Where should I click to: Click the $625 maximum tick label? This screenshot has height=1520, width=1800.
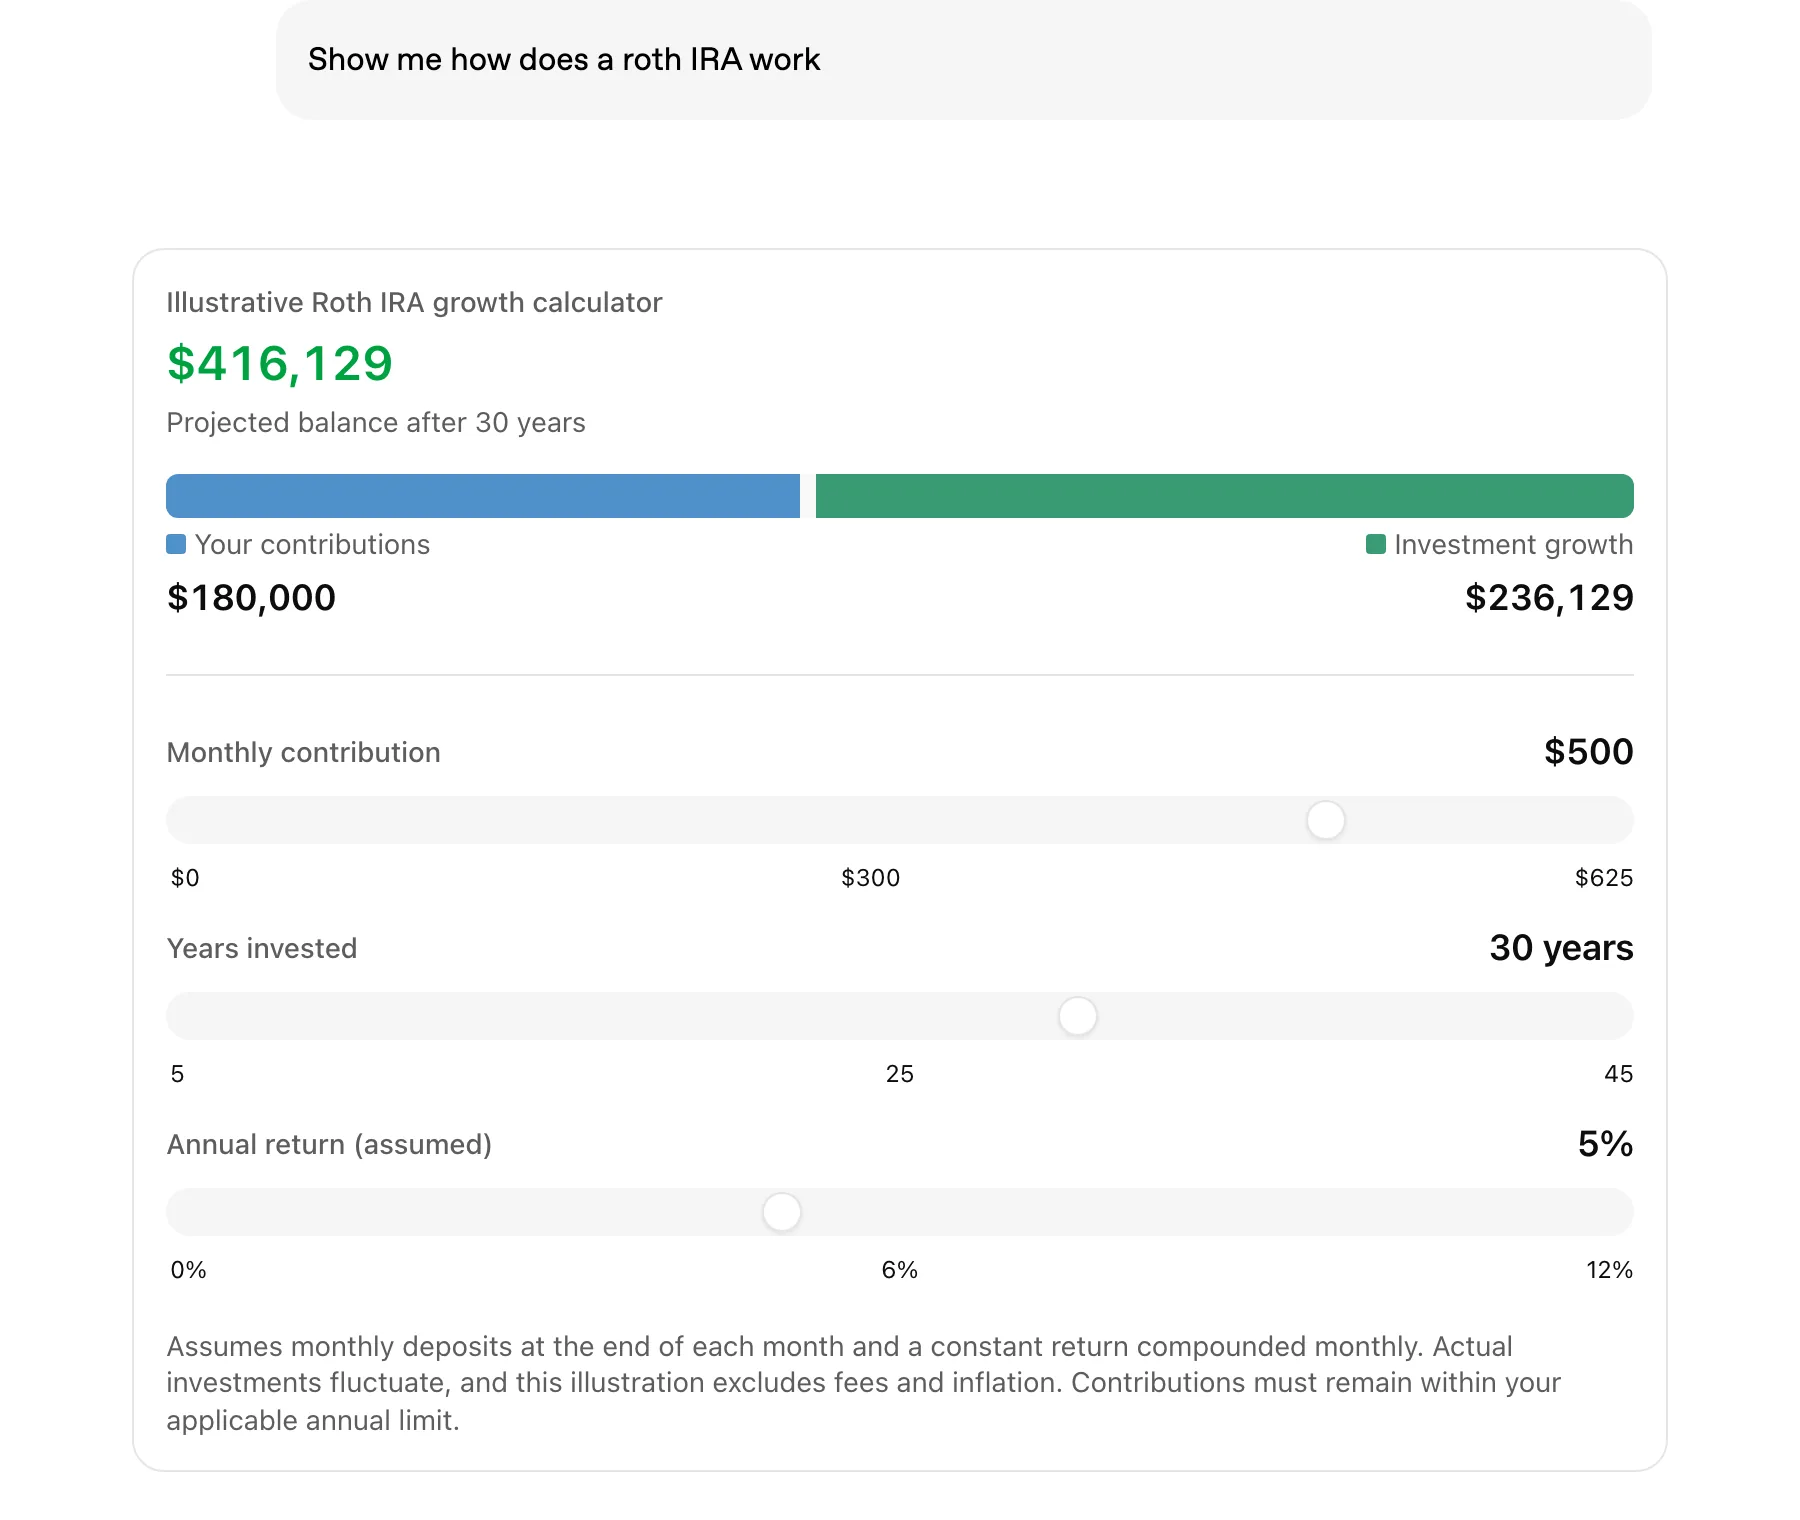click(x=1604, y=878)
